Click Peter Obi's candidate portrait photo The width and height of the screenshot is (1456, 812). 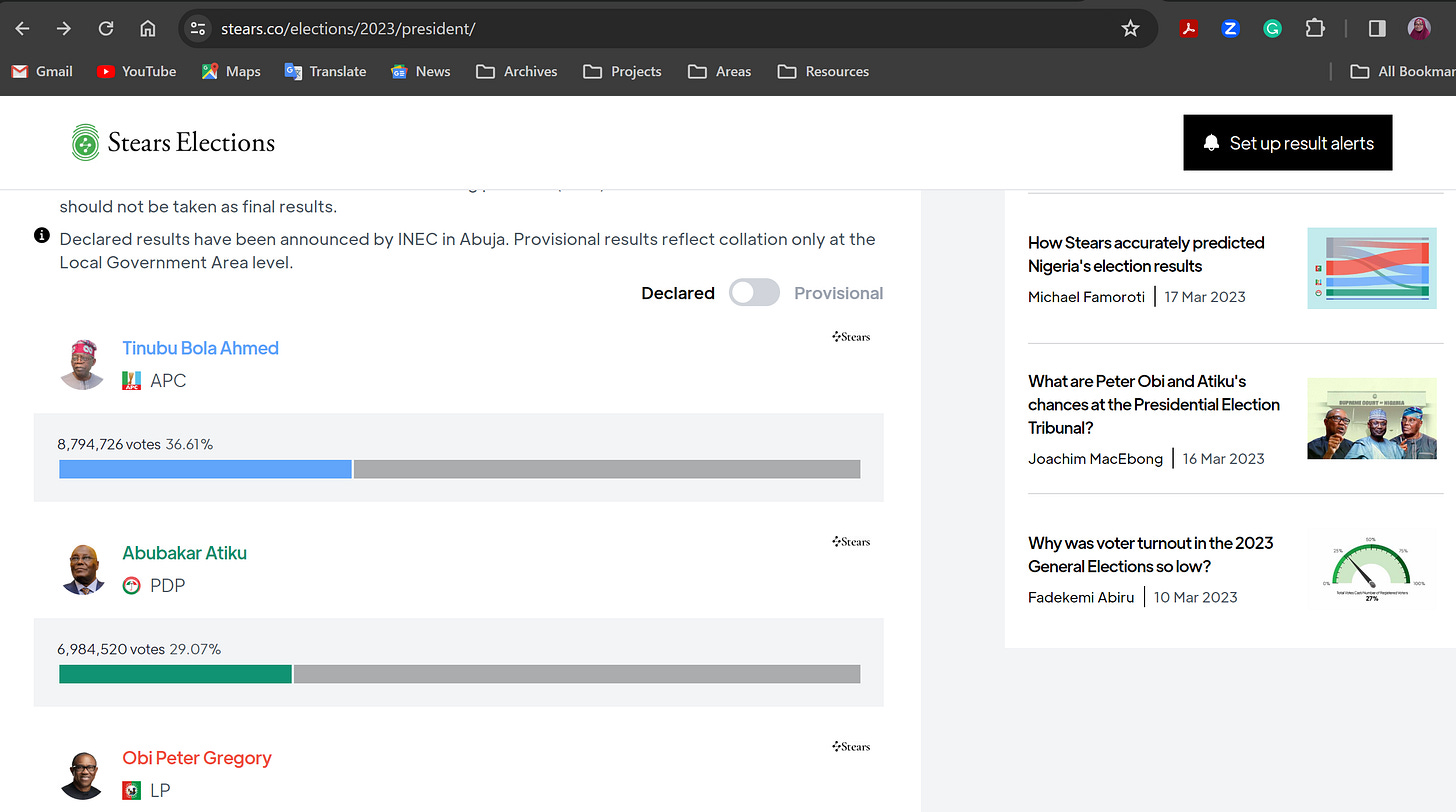click(x=83, y=775)
